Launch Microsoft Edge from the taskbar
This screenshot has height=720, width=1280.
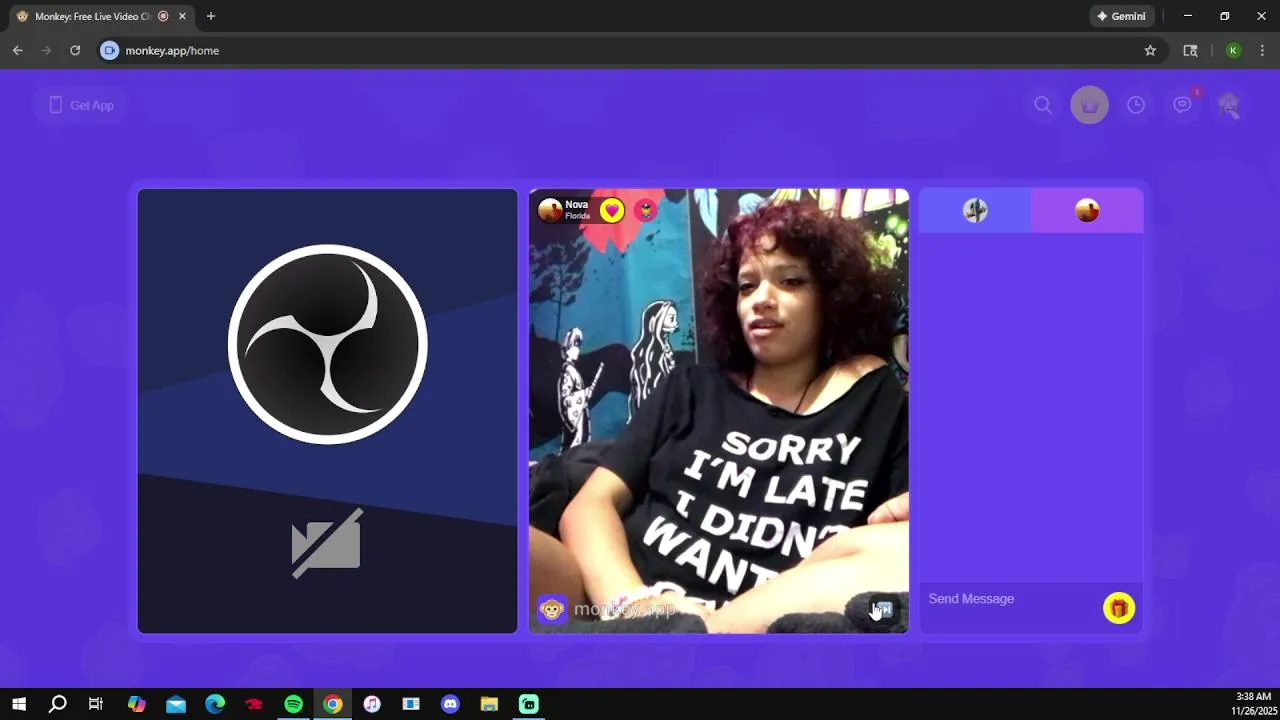tap(215, 704)
